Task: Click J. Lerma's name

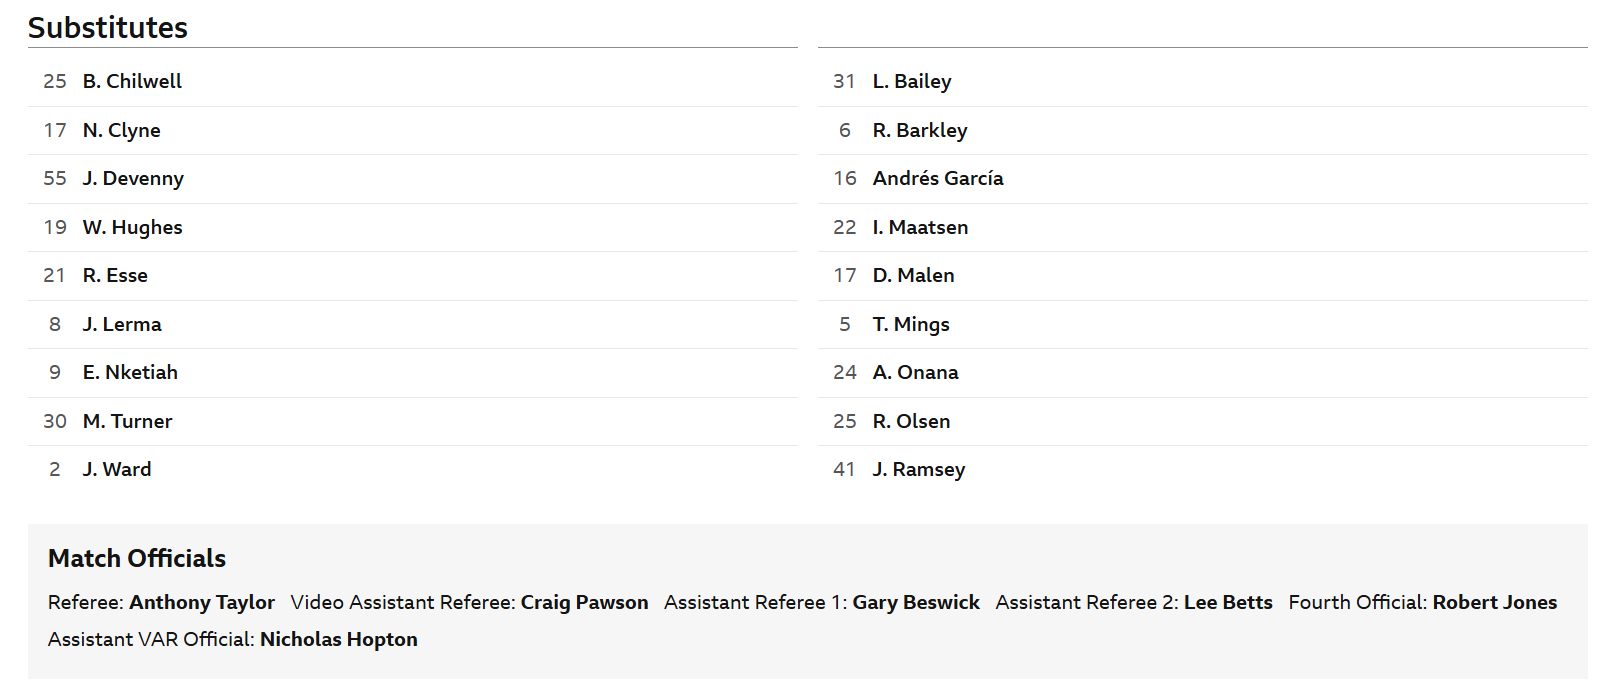Action: 122,324
